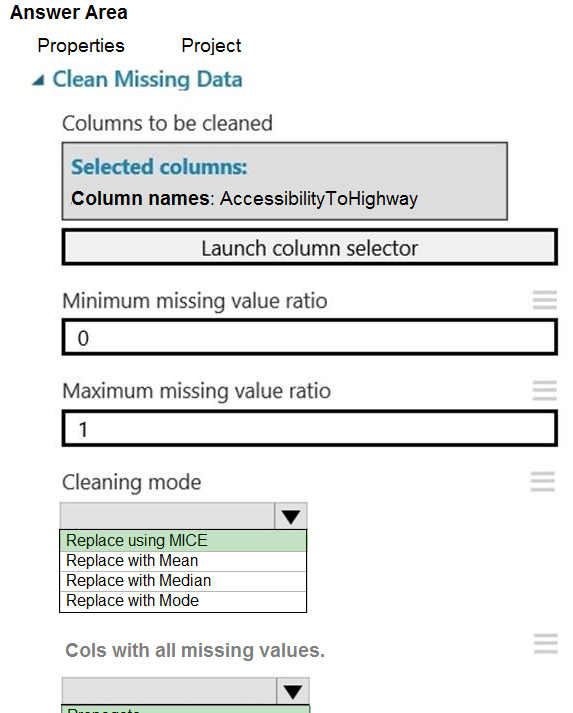
Task: Click the Launch column selector button
Action: click(310, 248)
